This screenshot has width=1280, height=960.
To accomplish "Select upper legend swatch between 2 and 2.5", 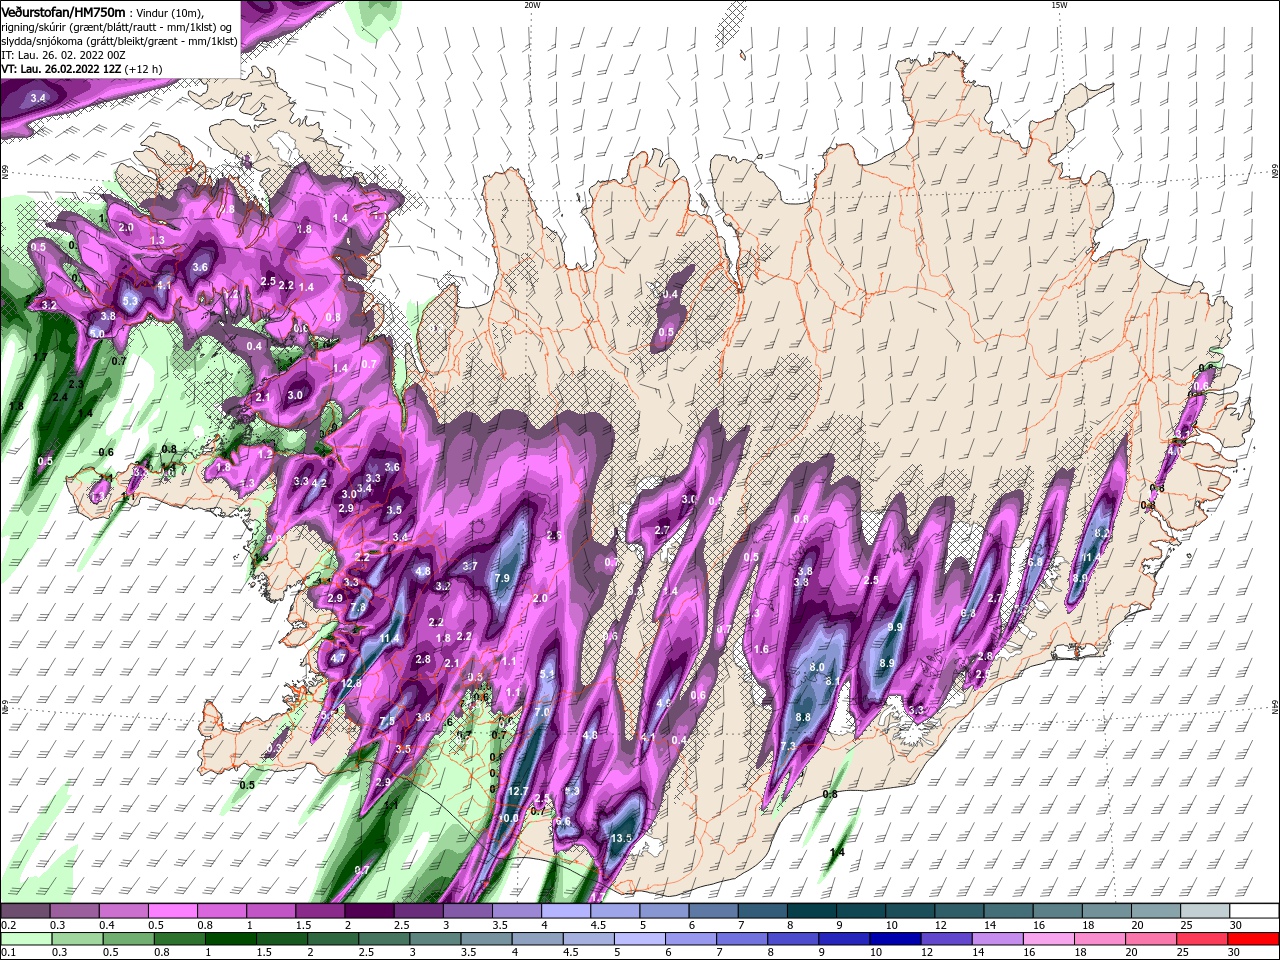I will (369, 911).
